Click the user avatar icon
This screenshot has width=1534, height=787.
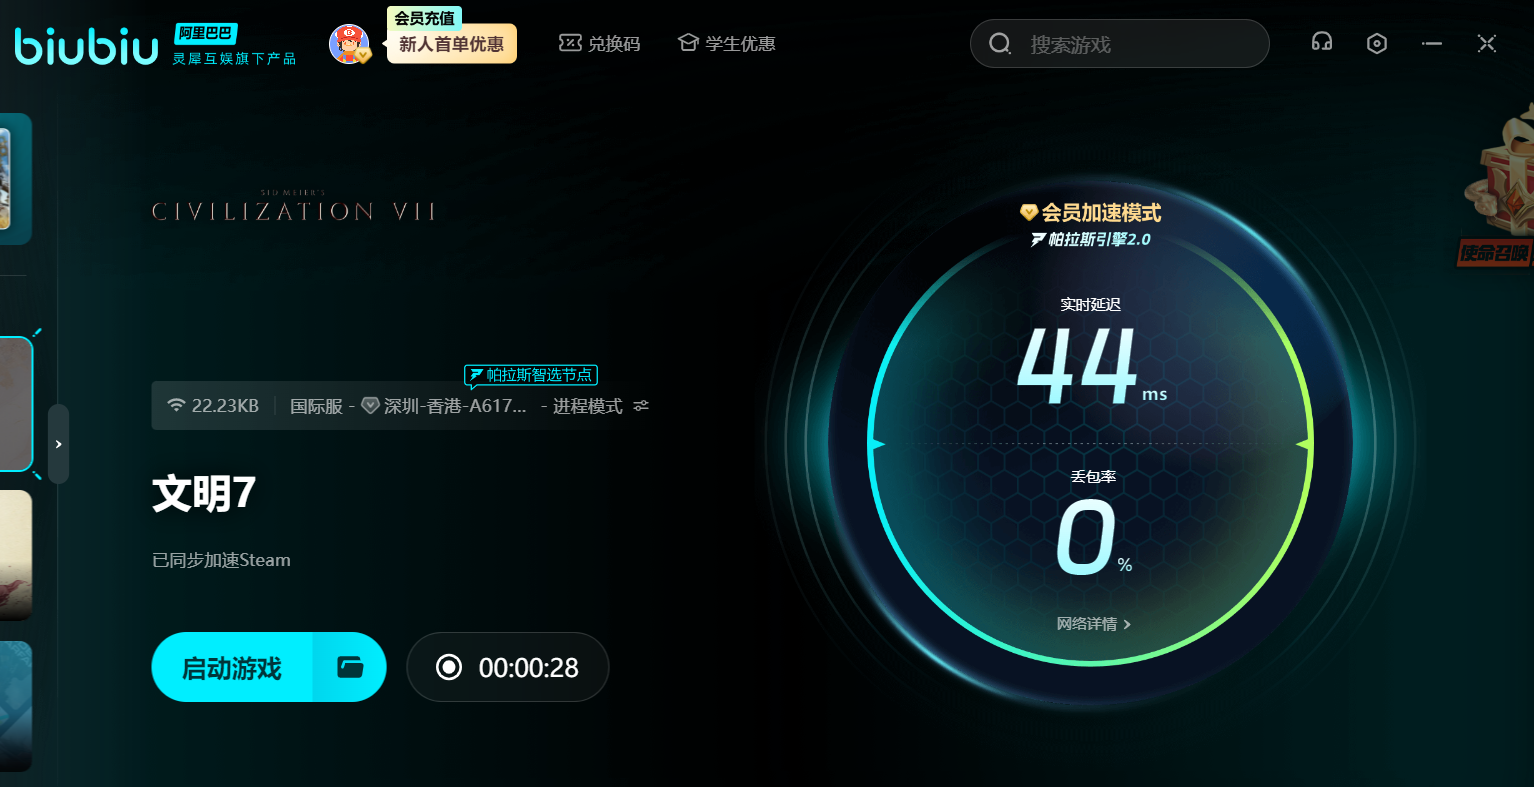point(349,44)
